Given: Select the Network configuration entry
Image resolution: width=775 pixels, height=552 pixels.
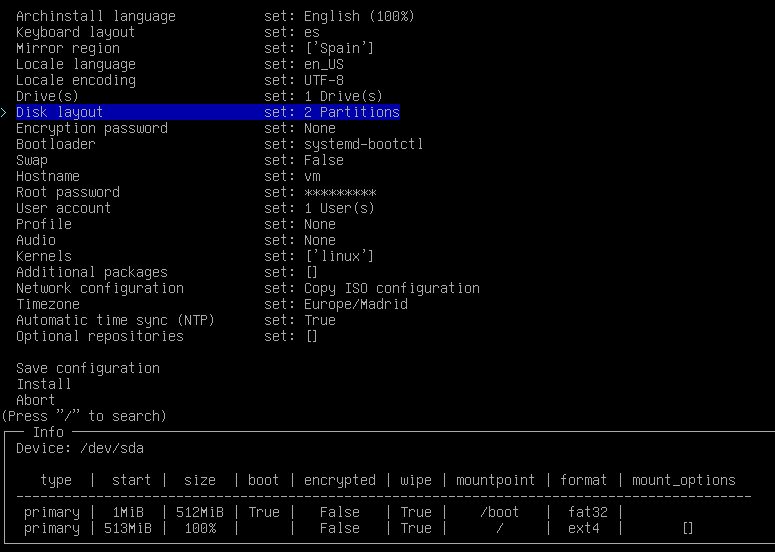Looking at the screenshot, I should click(x=99, y=288).
